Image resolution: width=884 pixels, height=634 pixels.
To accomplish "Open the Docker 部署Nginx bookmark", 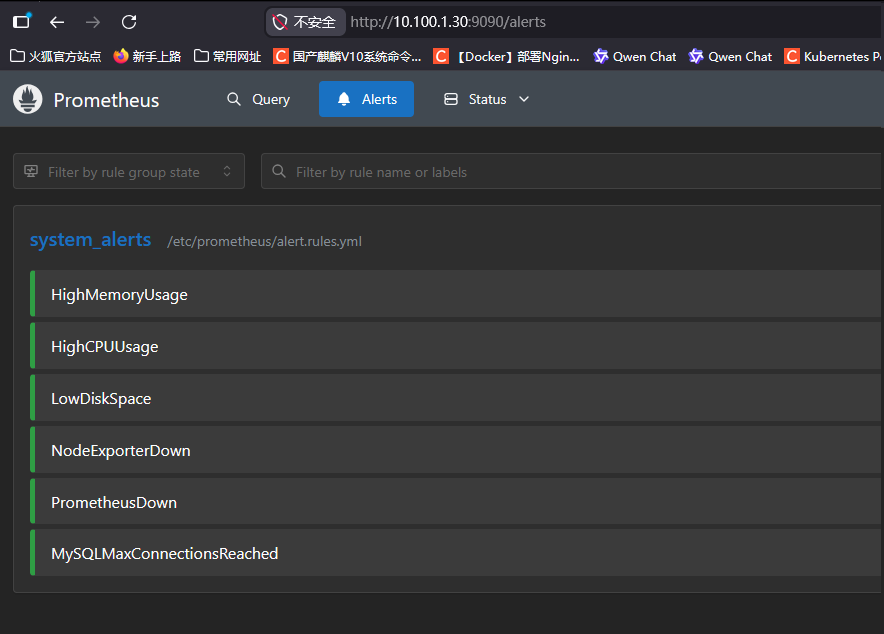I will point(506,56).
